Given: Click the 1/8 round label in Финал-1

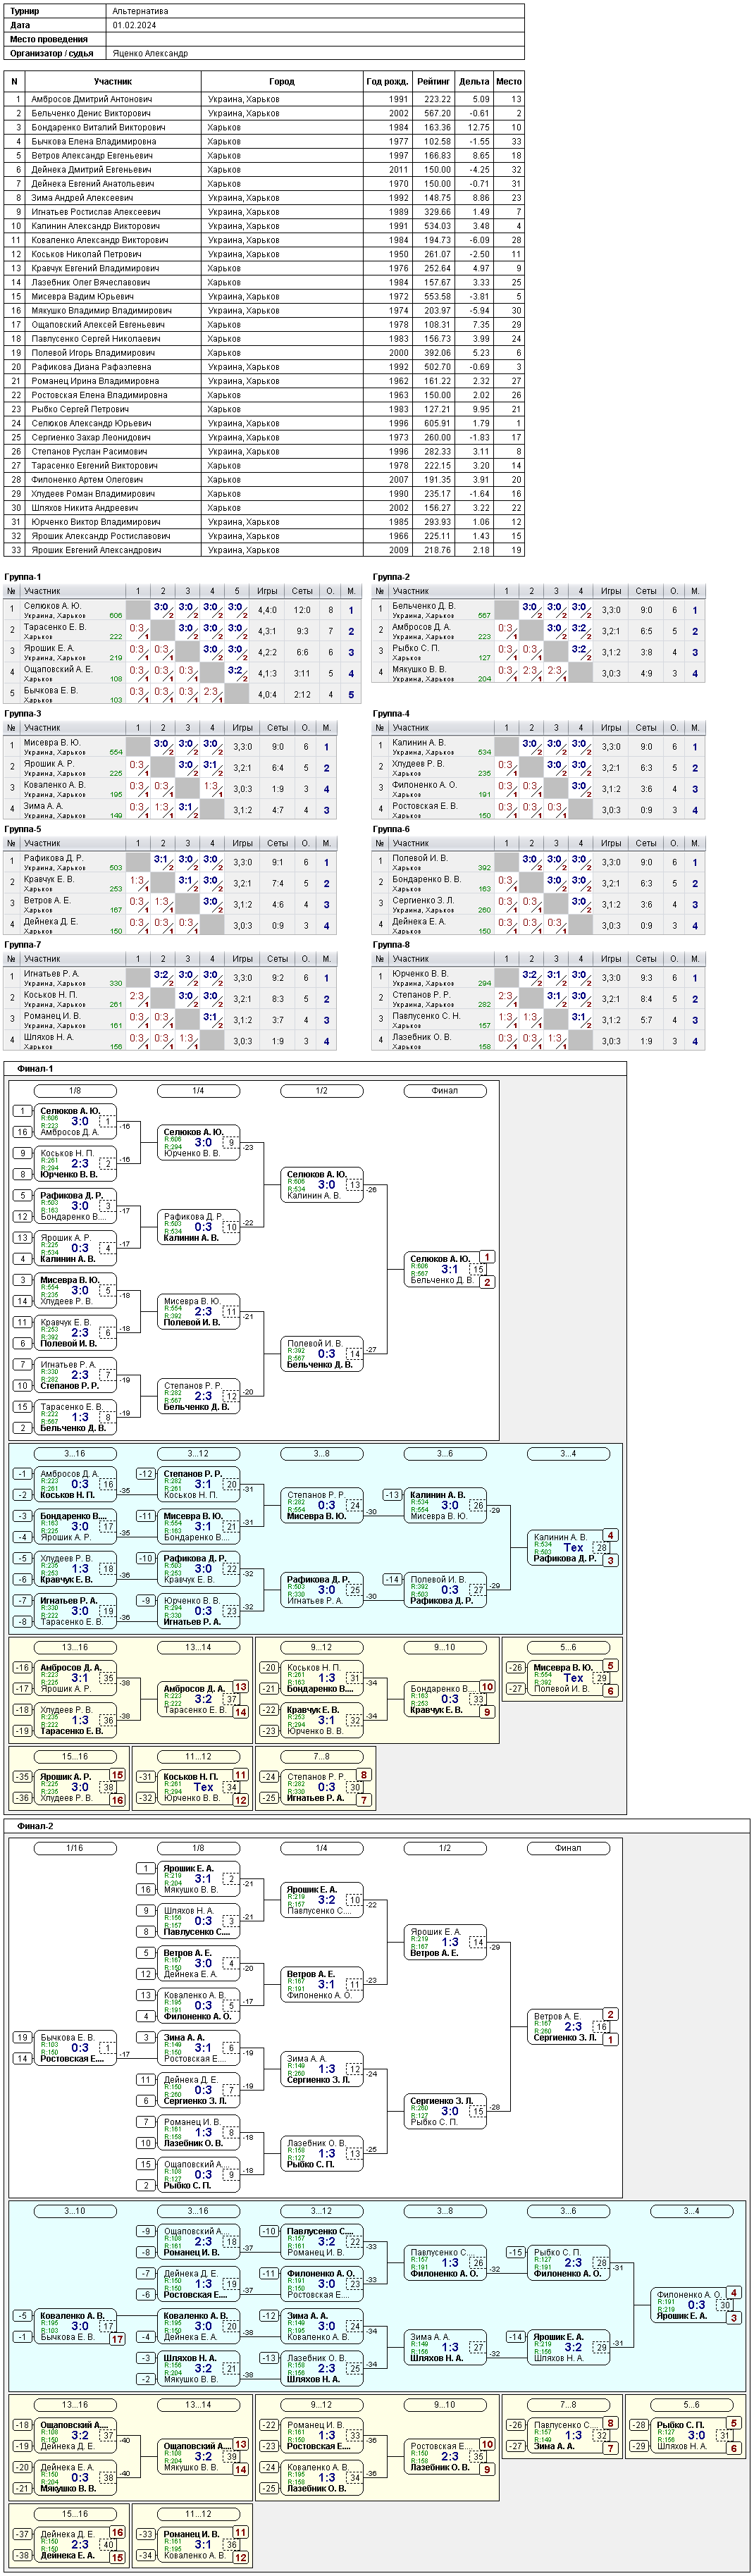Looking at the screenshot, I should coord(75,1091).
